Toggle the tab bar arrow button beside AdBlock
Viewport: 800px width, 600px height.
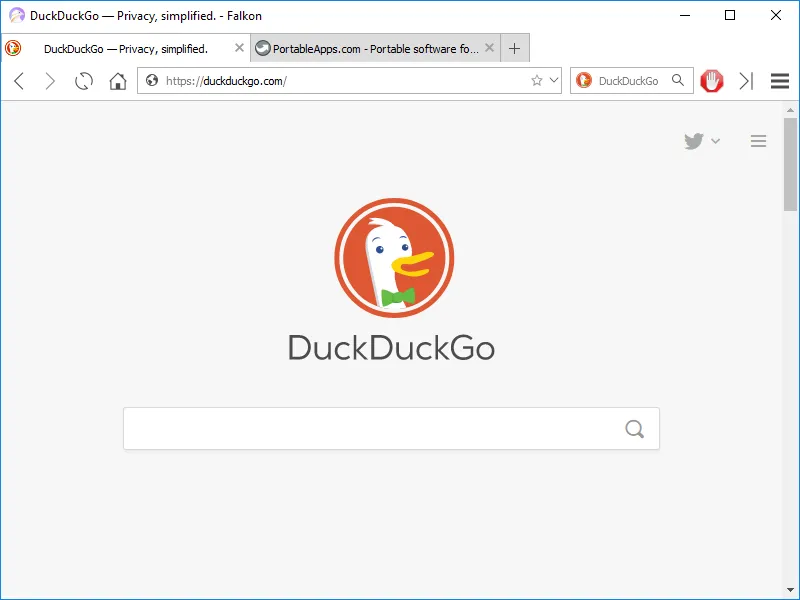click(745, 81)
